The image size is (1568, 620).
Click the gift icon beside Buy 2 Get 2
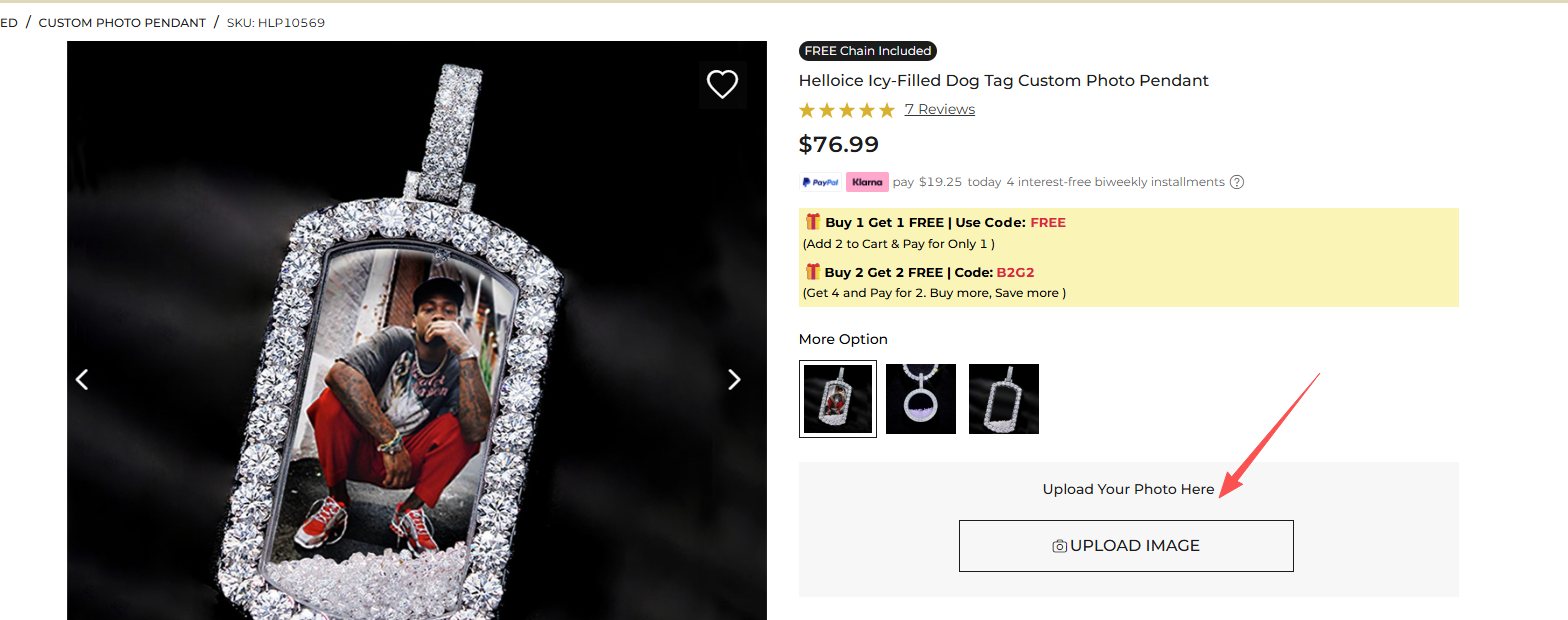coord(812,272)
